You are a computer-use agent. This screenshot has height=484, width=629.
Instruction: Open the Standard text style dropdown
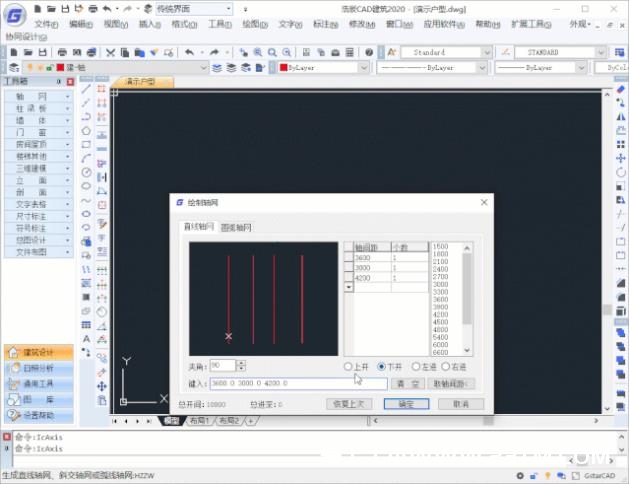pos(486,53)
